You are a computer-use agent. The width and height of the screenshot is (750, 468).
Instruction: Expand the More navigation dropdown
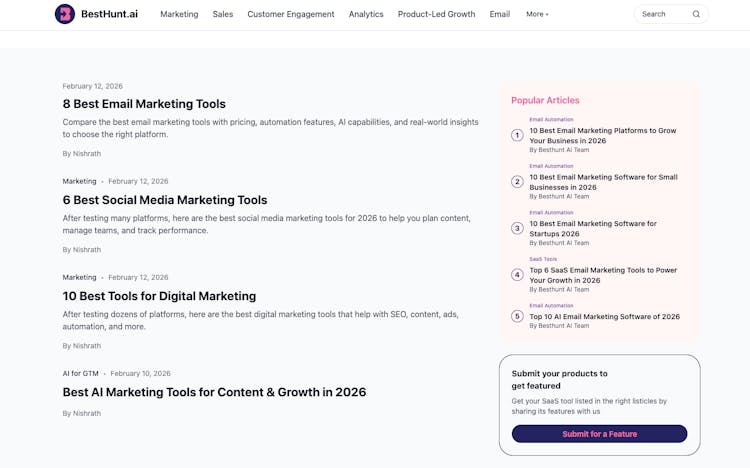537,14
